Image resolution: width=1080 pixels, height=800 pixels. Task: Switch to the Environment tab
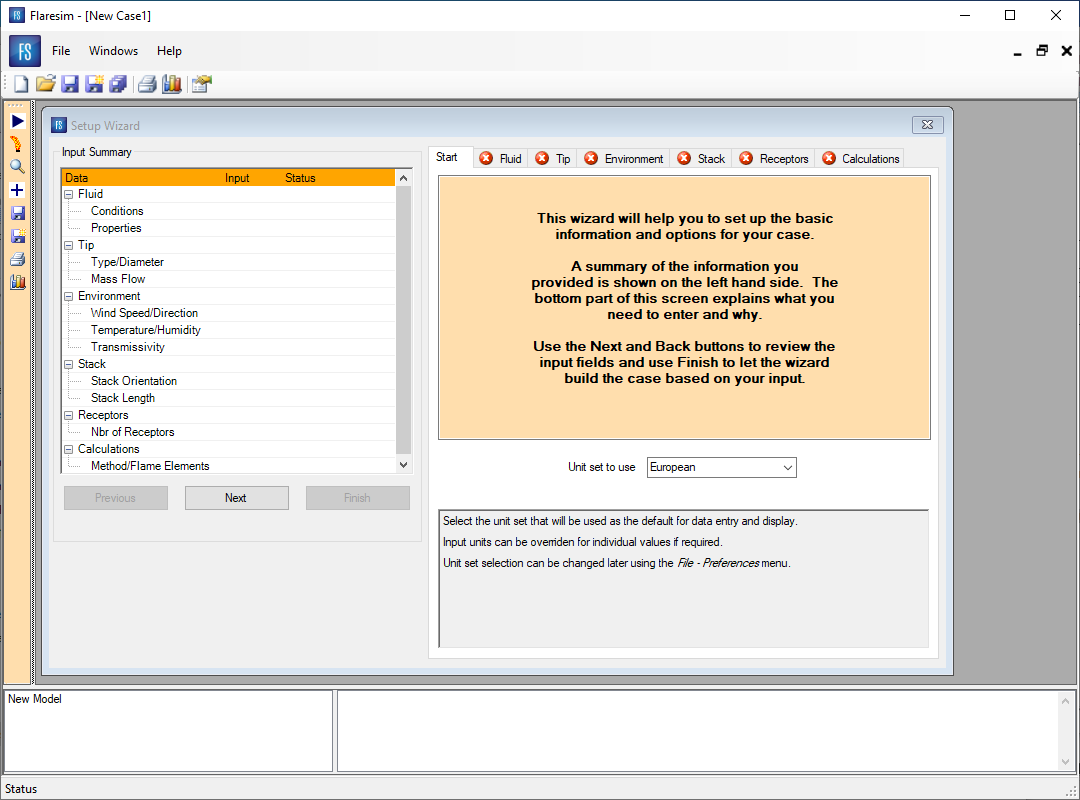pos(625,158)
